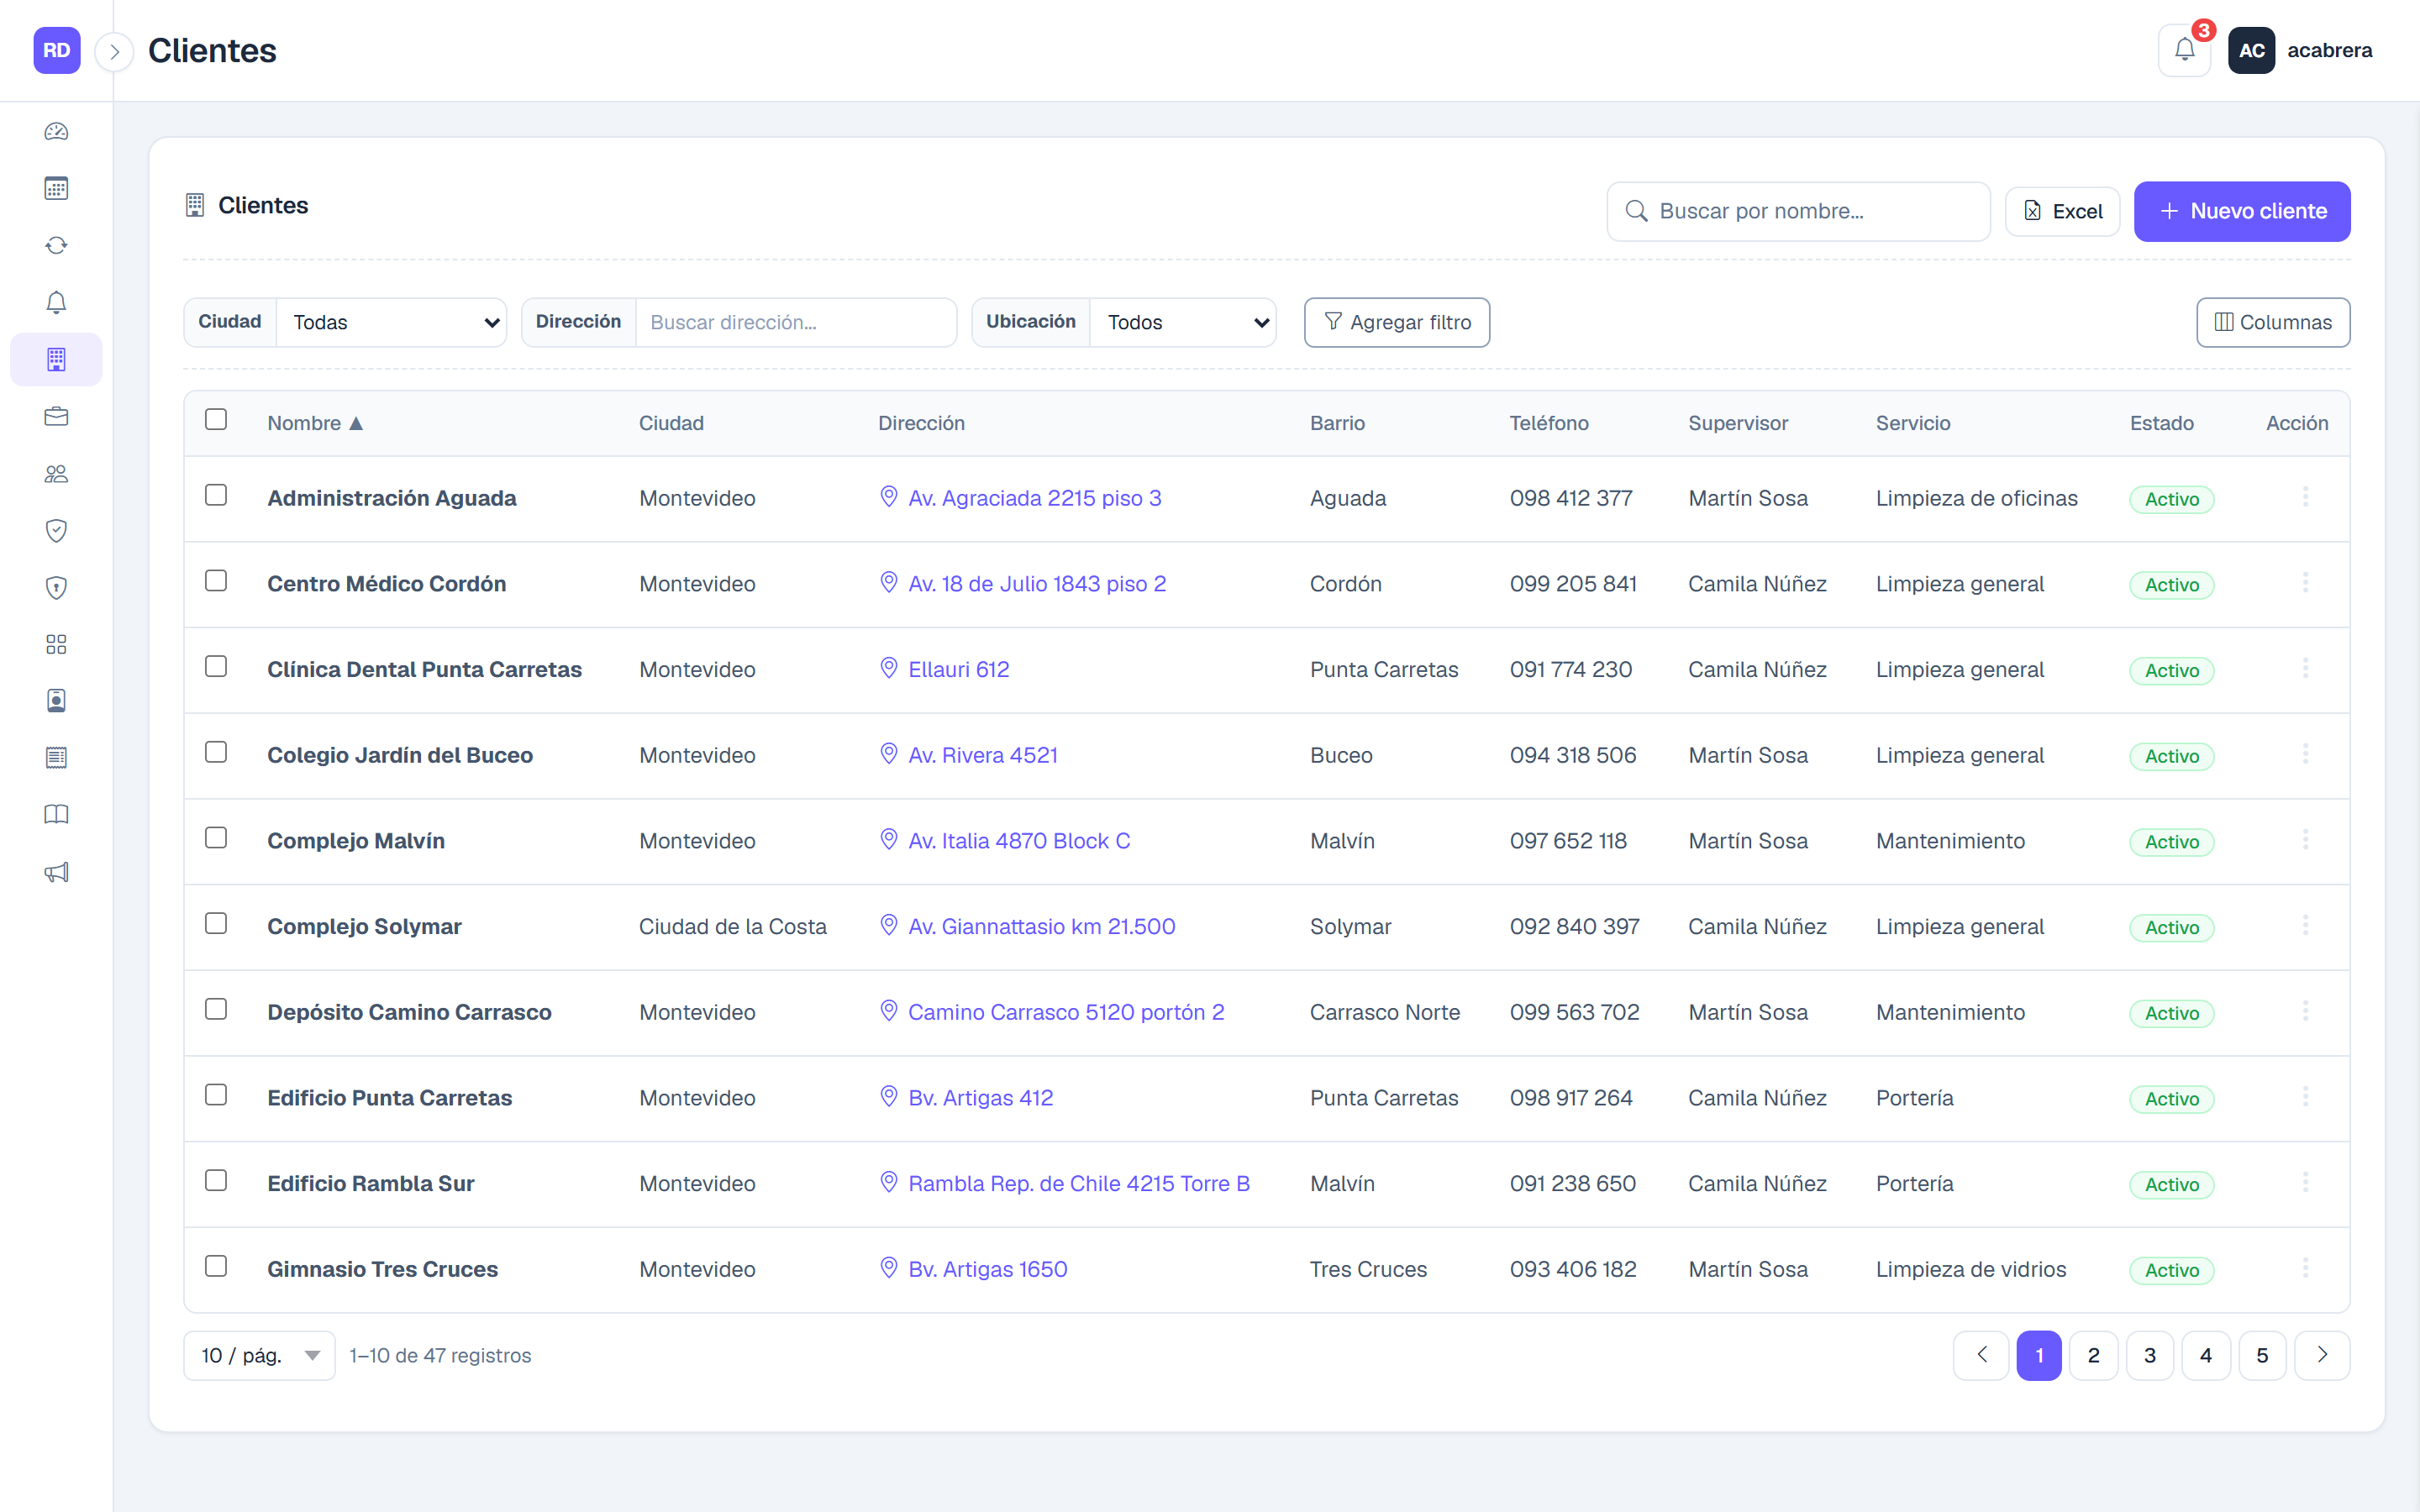Image resolution: width=2420 pixels, height=1512 pixels.
Task: Focus the Buscar por nombre search field
Action: click(x=1798, y=211)
